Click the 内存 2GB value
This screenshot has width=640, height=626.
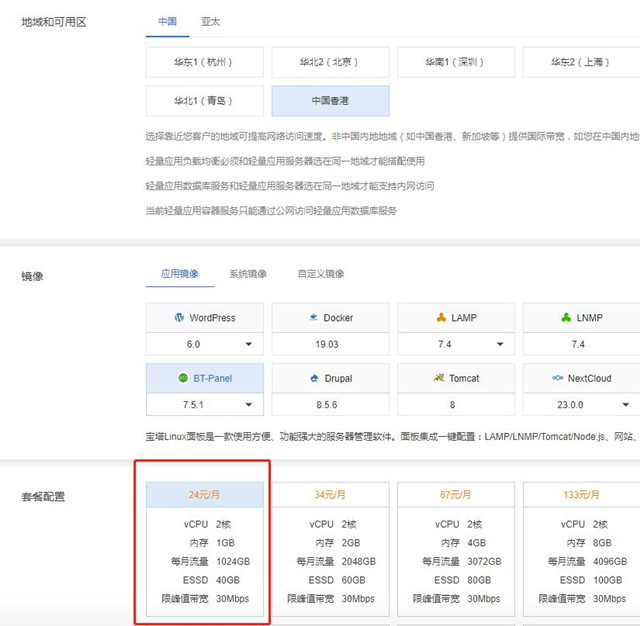pos(351,543)
